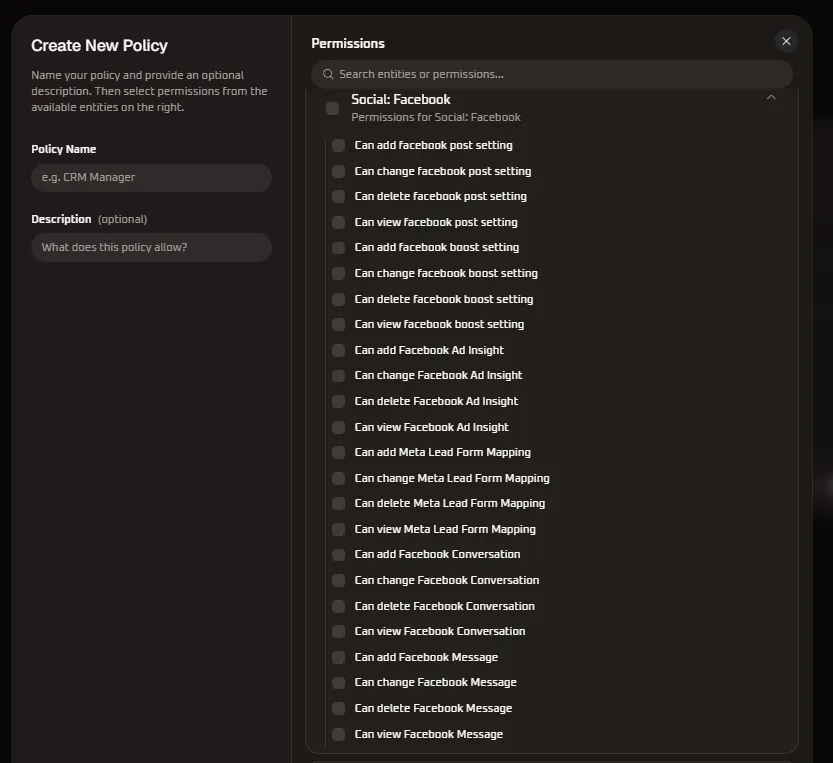Toggle Can add Facebook Message
833x763 pixels.
tap(338, 657)
